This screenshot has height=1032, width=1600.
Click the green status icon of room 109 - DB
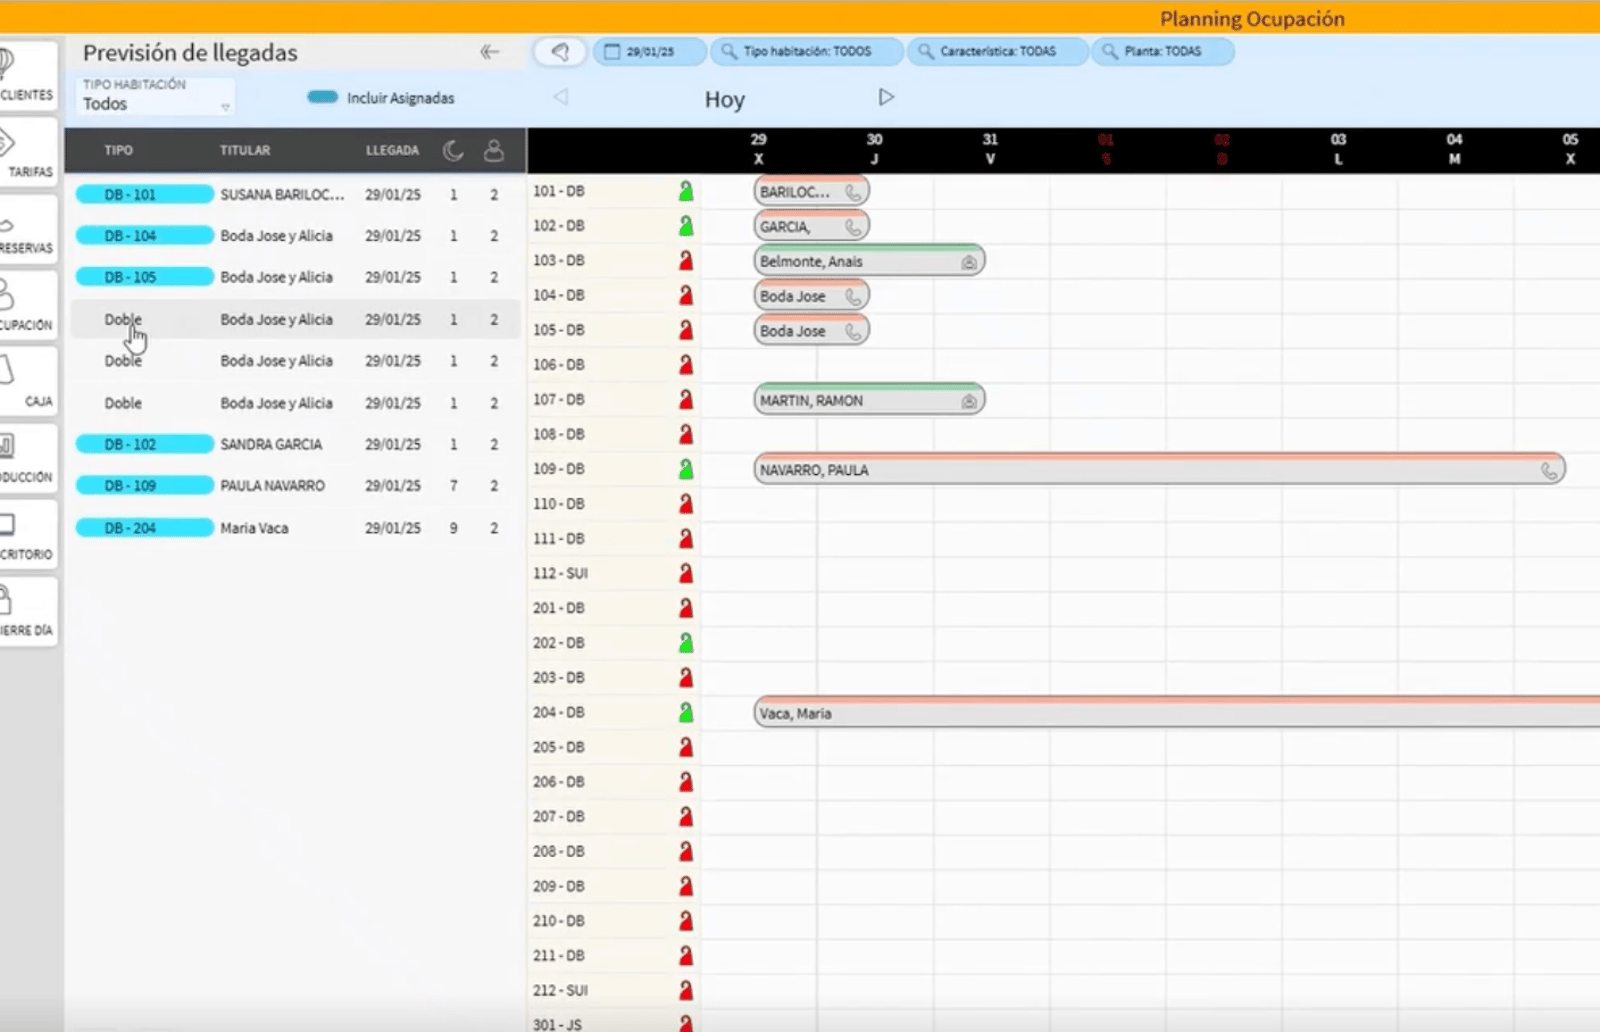pos(686,468)
